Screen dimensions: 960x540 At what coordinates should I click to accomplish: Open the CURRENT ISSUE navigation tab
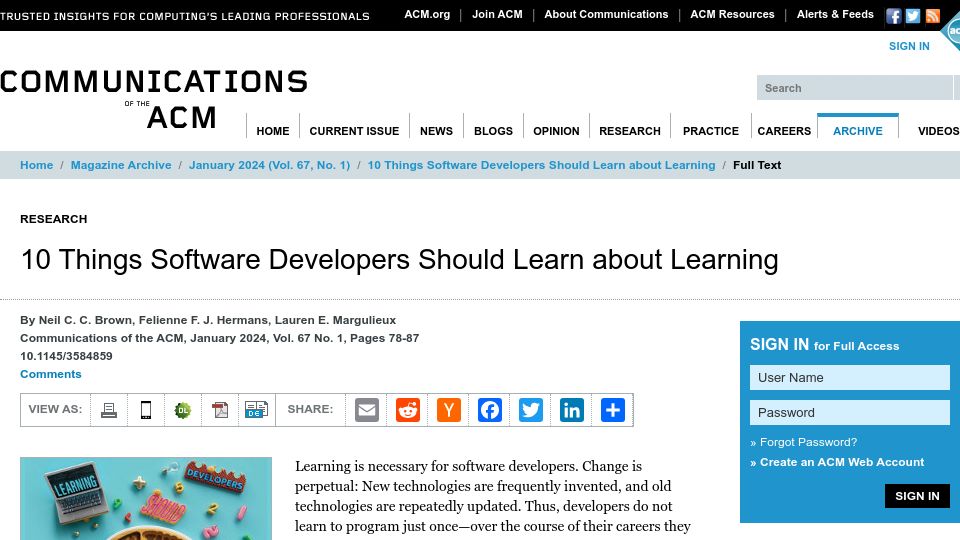click(354, 131)
